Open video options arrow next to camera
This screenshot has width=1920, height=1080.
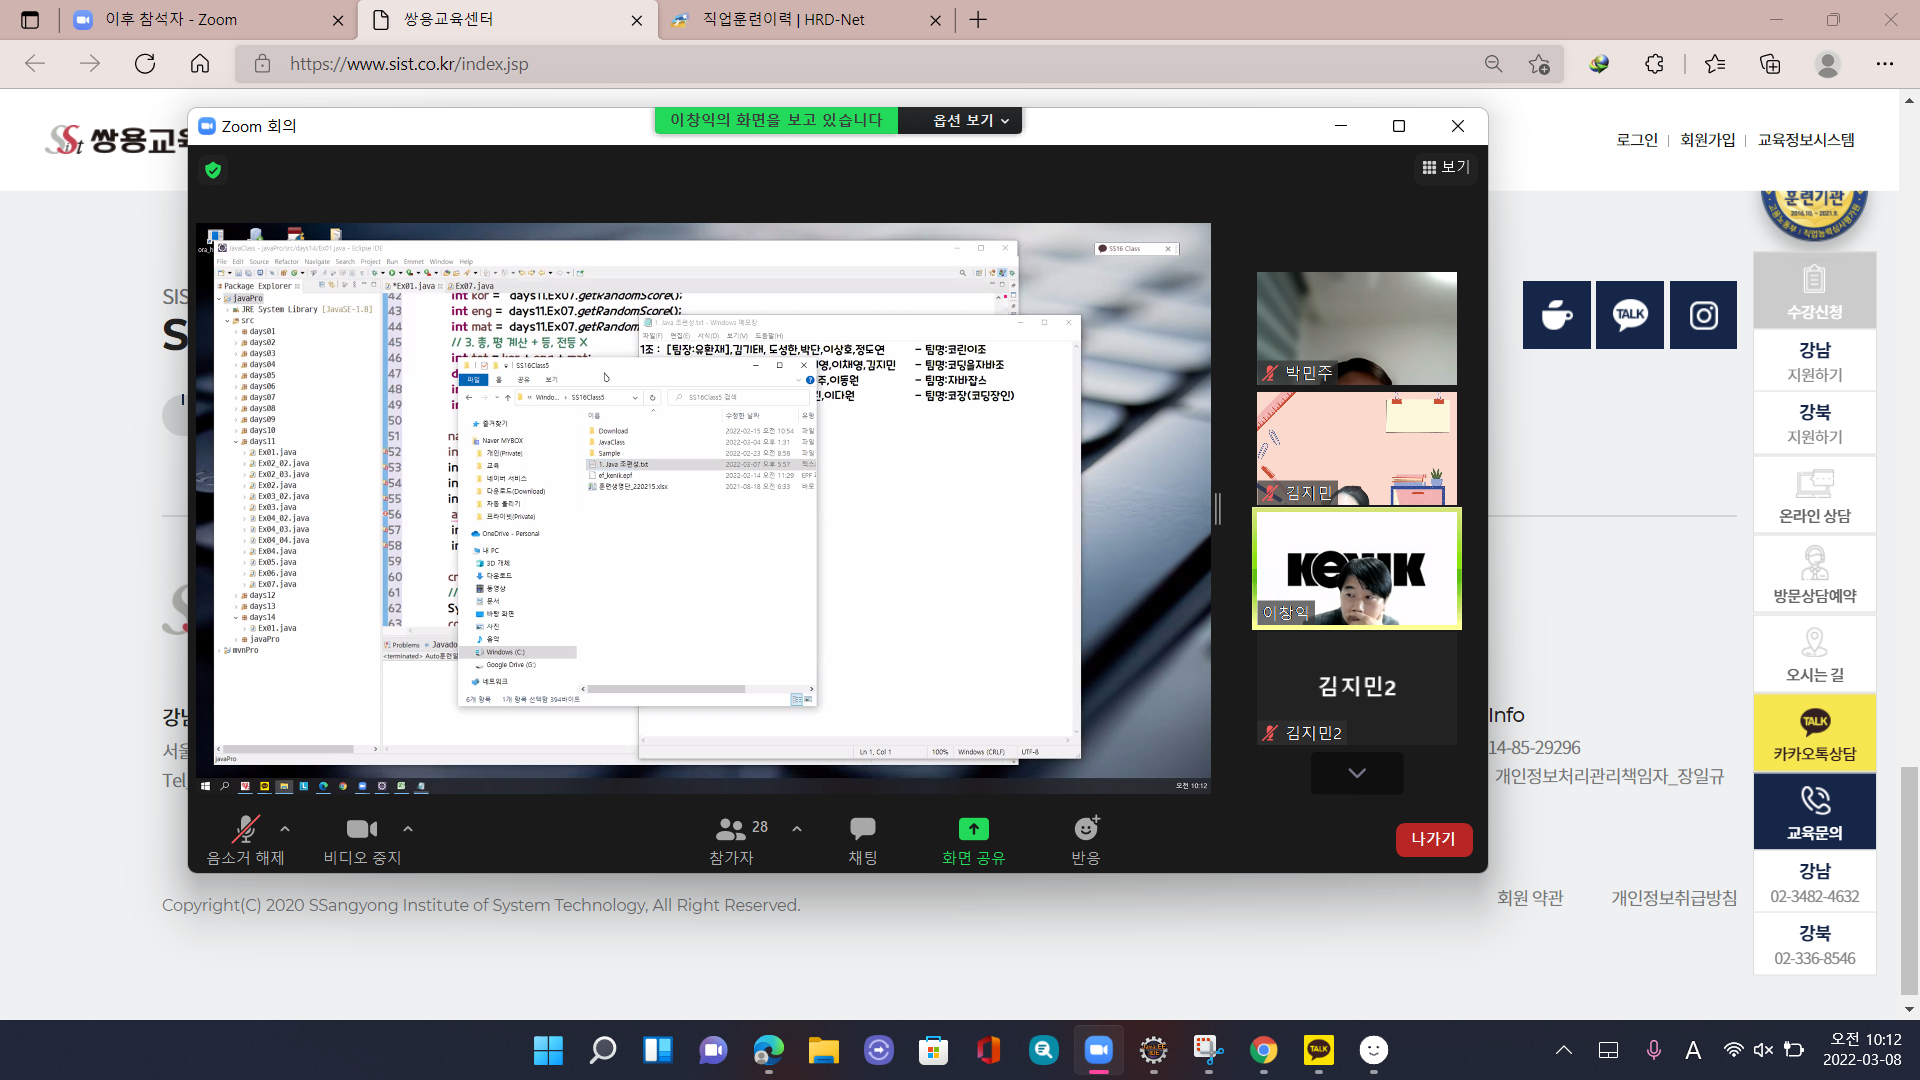click(408, 829)
